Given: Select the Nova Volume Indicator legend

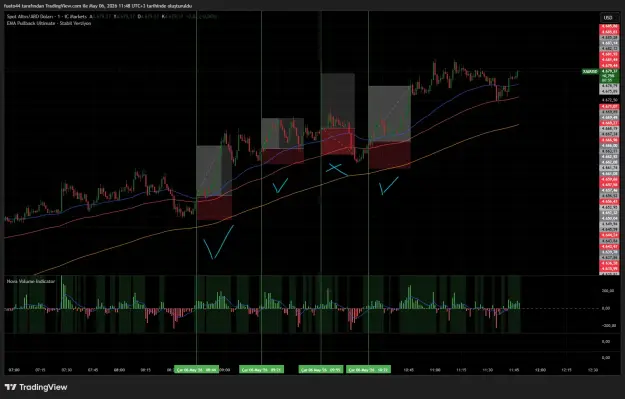Looking at the screenshot, I should (x=31, y=281).
